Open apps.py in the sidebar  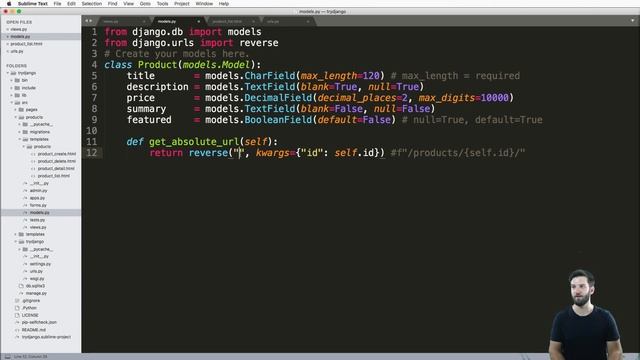[x=38, y=198]
